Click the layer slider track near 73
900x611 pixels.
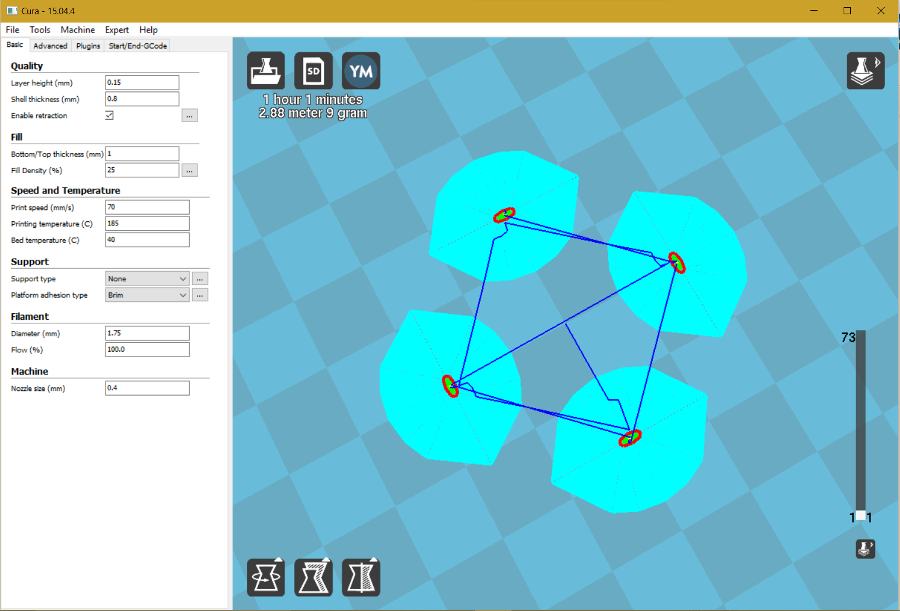(860, 339)
